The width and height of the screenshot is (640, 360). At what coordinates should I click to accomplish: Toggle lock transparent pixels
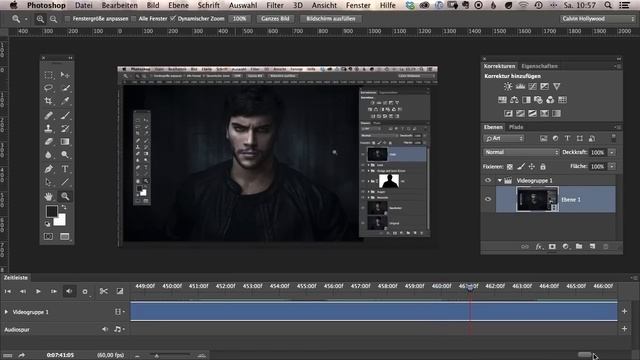pyautogui.click(x=510, y=167)
